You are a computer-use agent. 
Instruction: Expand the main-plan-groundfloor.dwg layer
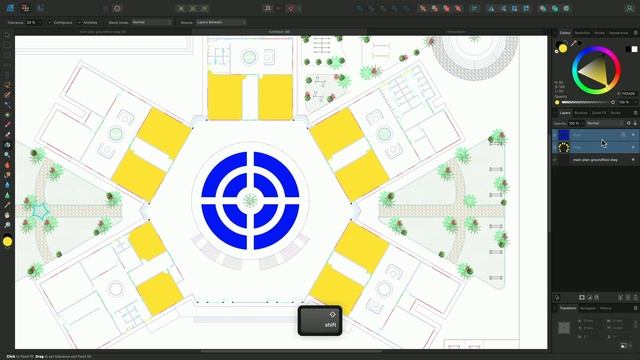point(555,160)
